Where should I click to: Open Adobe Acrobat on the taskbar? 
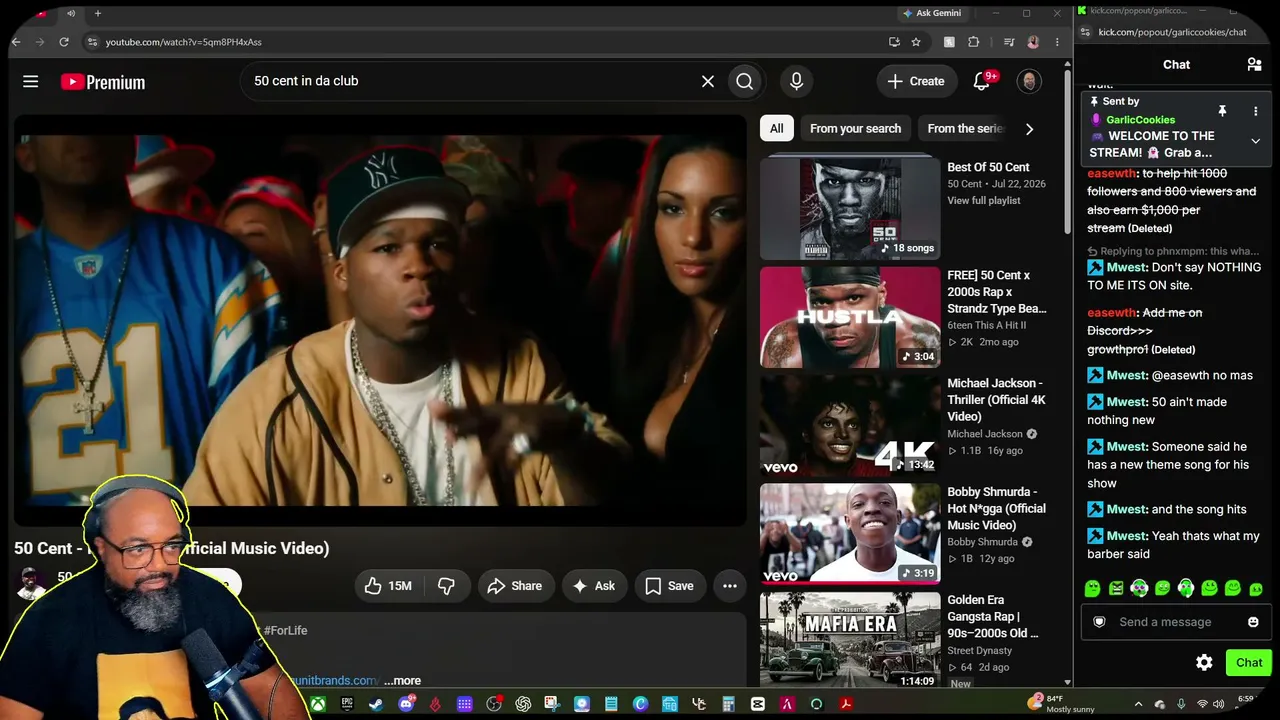(846, 704)
